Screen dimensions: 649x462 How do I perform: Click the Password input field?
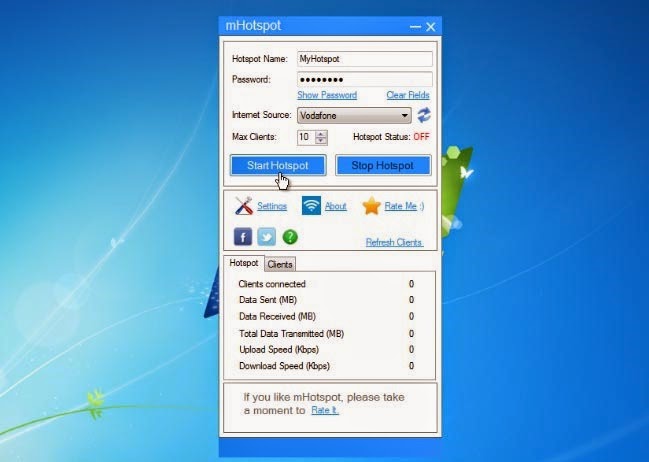coord(365,79)
